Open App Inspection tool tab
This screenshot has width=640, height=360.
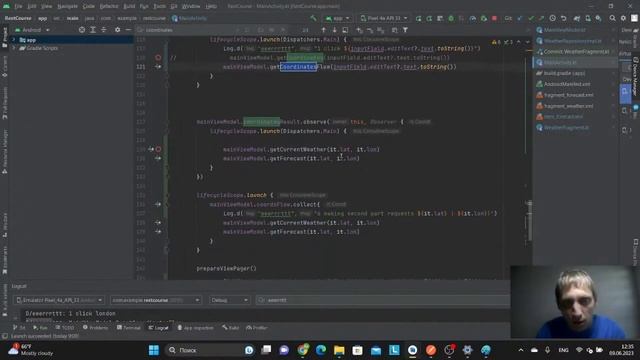195,328
